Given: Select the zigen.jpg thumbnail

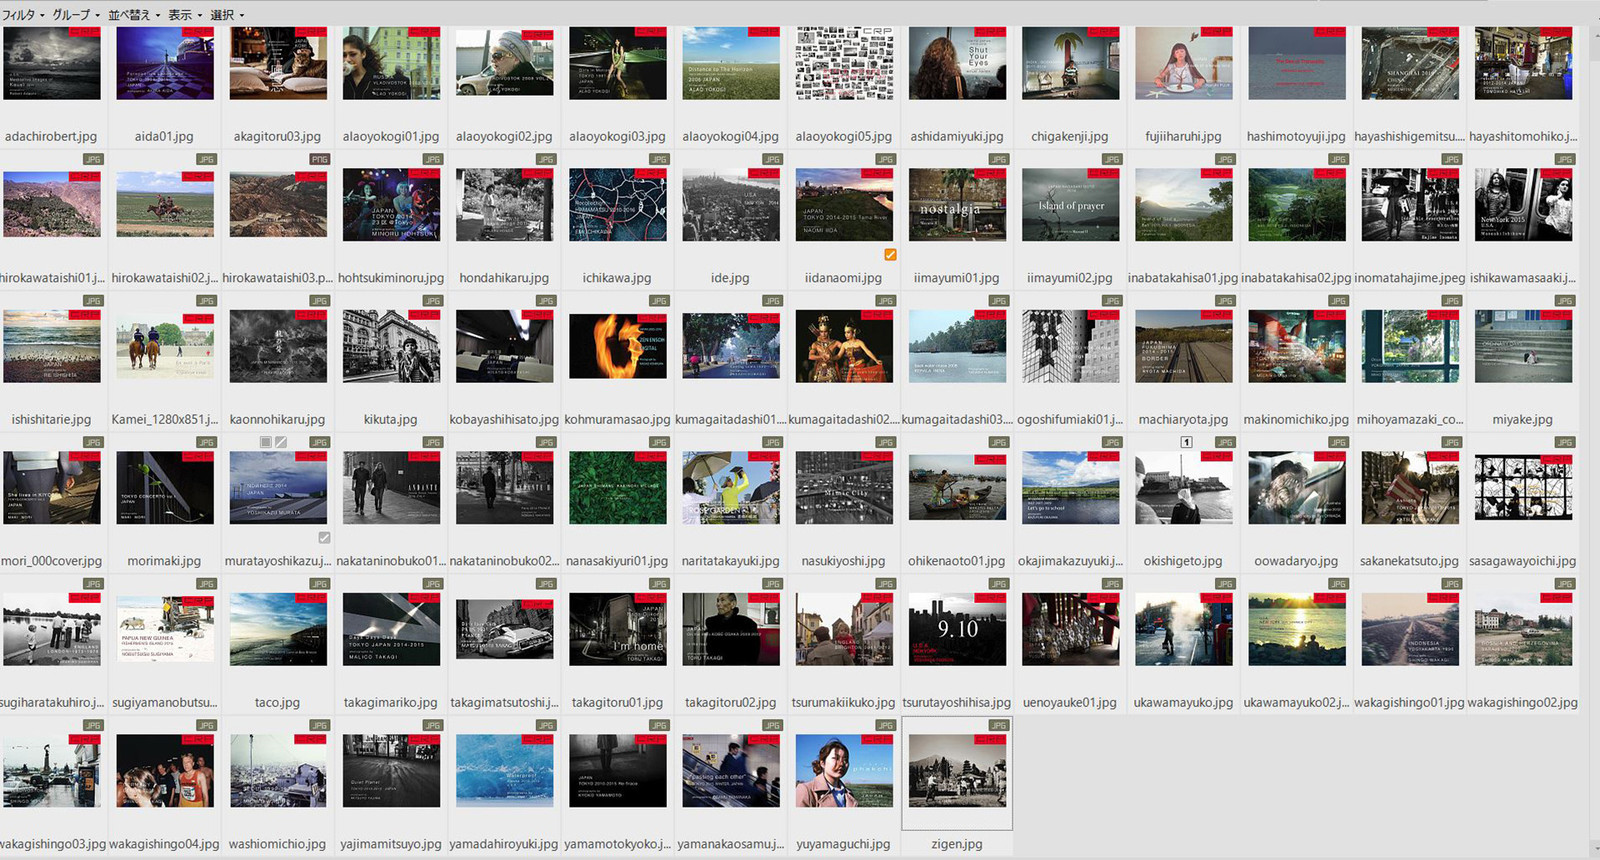Looking at the screenshot, I should (957, 771).
